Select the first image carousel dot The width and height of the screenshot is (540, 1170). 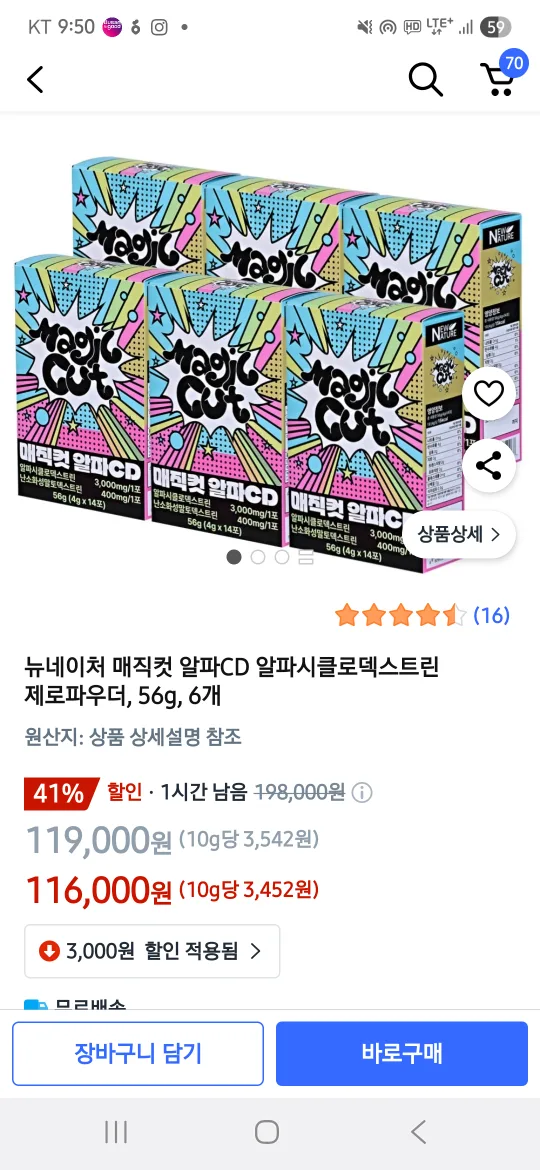[x=234, y=557]
